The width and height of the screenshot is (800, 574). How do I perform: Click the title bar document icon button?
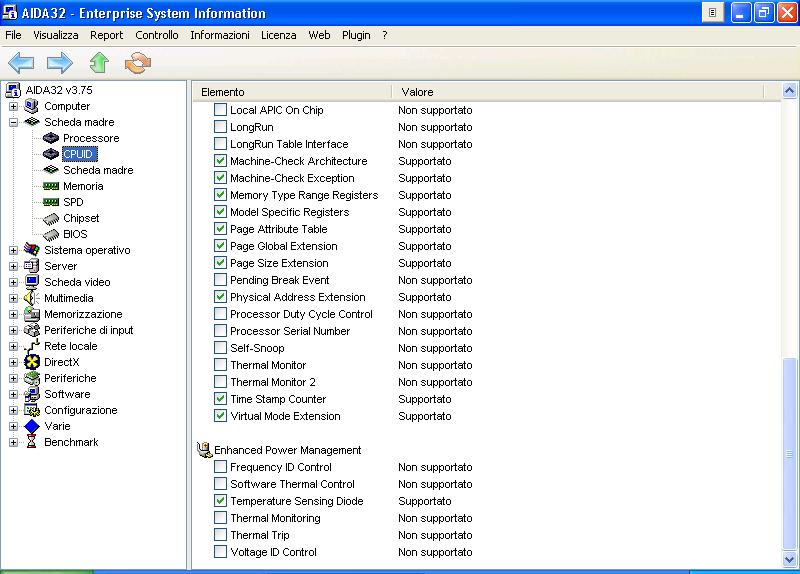point(713,13)
